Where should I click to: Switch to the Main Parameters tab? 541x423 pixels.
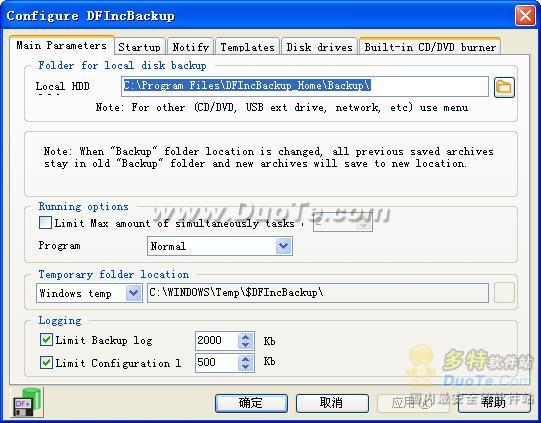click(x=61, y=45)
